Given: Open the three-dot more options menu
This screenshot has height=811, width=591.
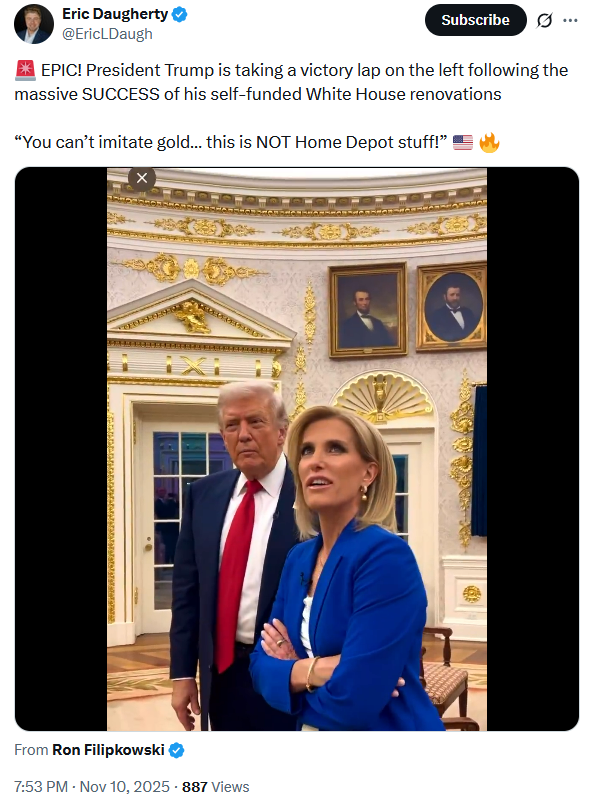Looking at the screenshot, I should pyautogui.click(x=570, y=20).
